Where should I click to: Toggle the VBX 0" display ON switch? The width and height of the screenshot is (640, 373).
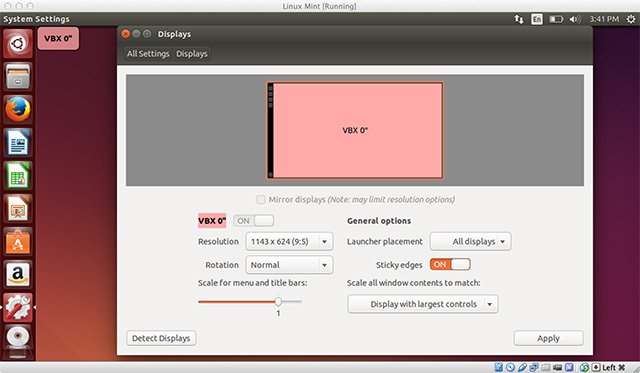[253, 221]
